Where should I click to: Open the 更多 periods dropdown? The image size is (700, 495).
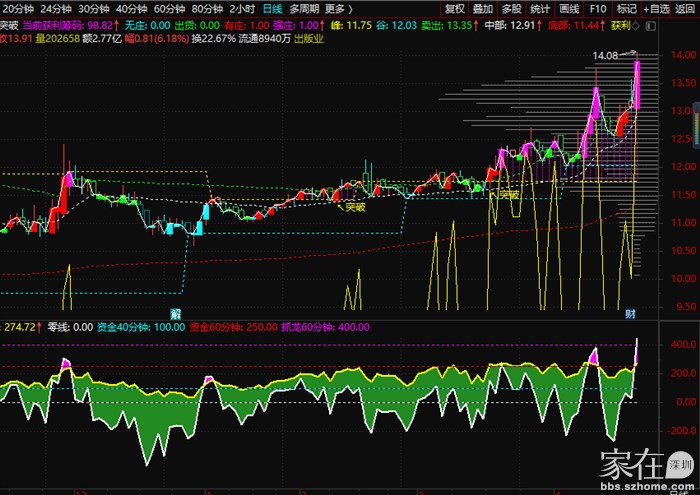pos(338,7)
